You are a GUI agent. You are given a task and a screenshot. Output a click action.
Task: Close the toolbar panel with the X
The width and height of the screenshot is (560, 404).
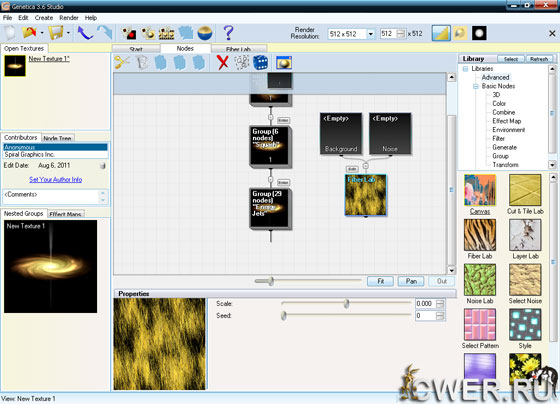[552, 33]
